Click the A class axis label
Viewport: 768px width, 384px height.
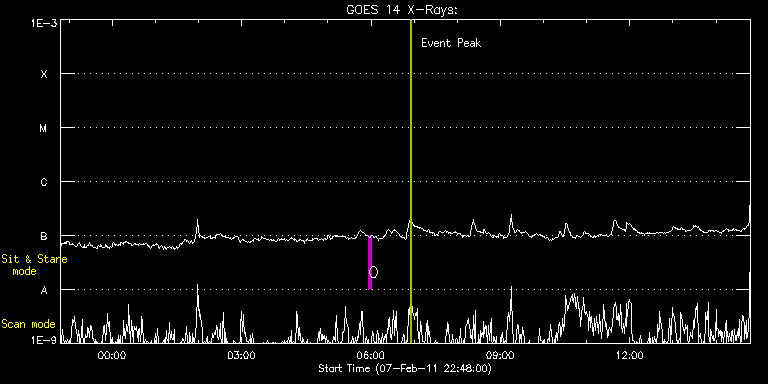(x=44, y=290)
